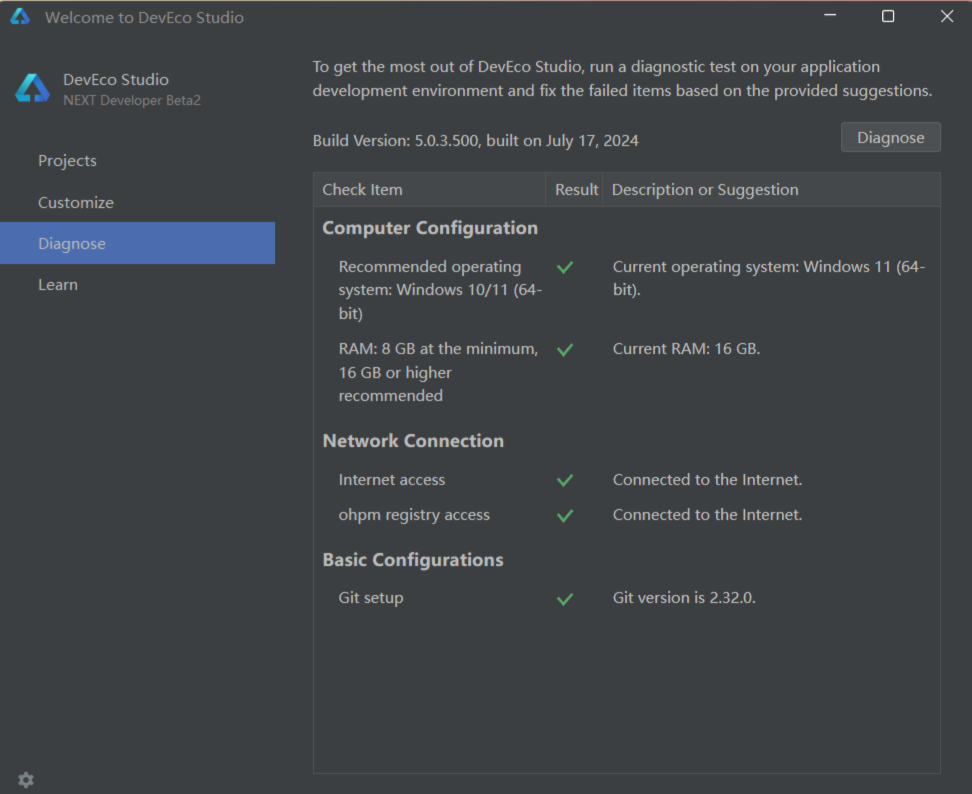
Task: Click the Build Version 5.0.3.500 text
Action: [475, 141]
